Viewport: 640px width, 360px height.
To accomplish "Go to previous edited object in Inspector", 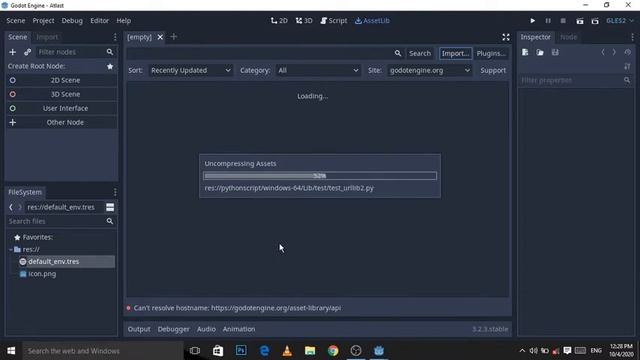I will click(603, 52).
